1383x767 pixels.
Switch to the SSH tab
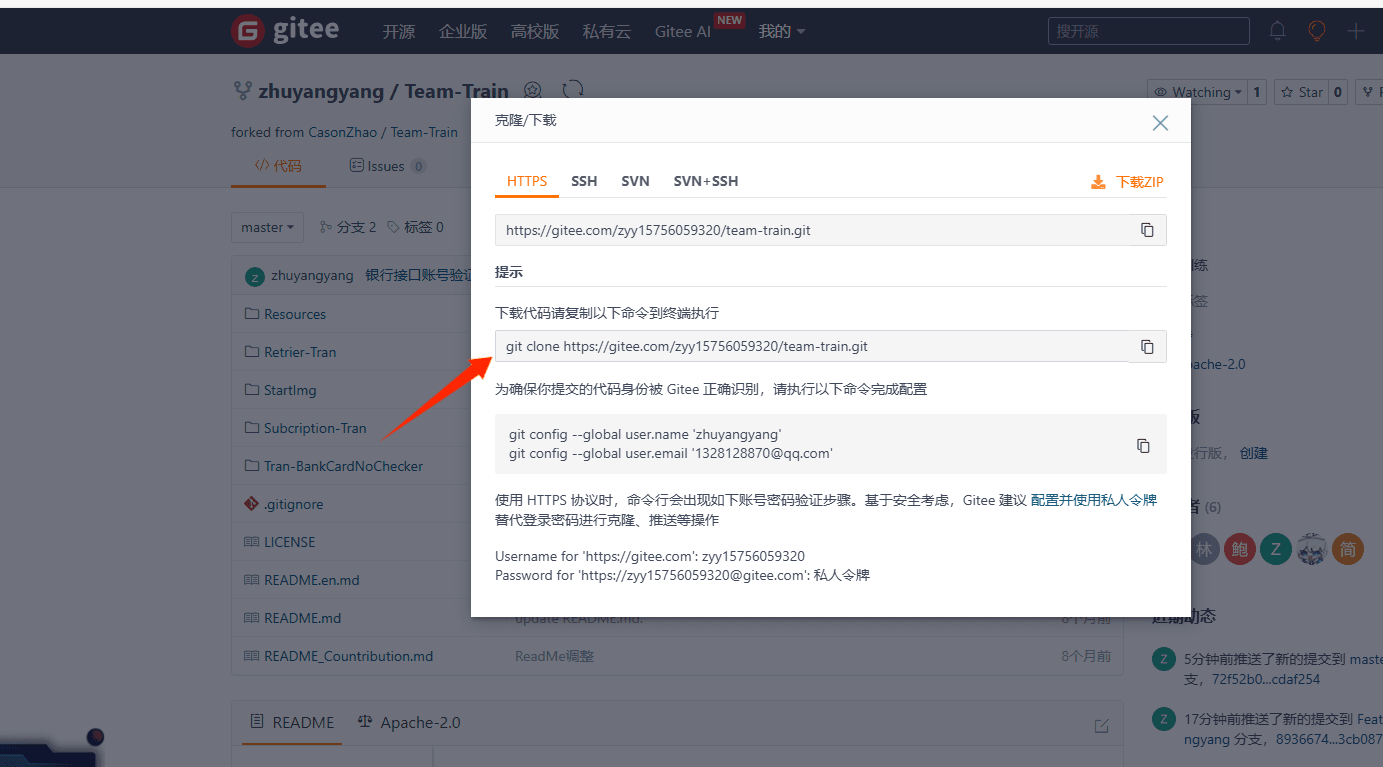point(584,181)
